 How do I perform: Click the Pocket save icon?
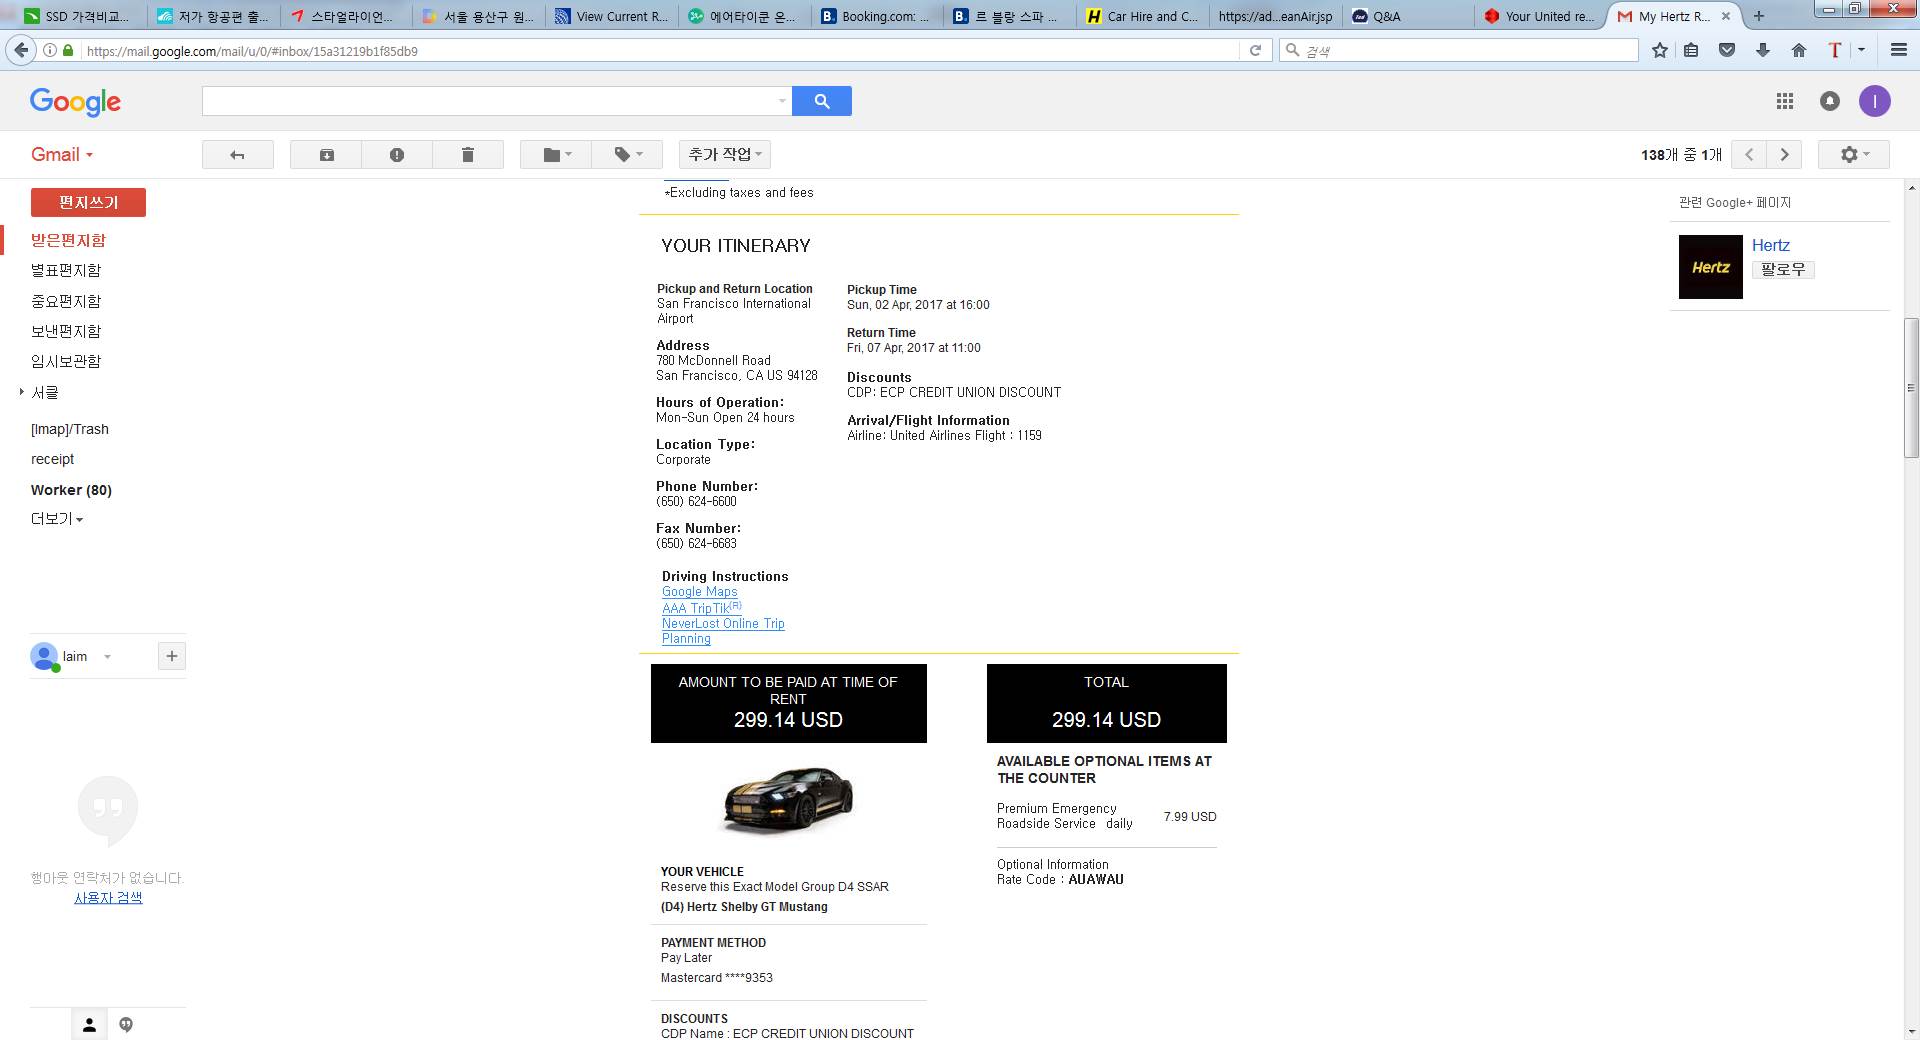(x=1727, y=50)
